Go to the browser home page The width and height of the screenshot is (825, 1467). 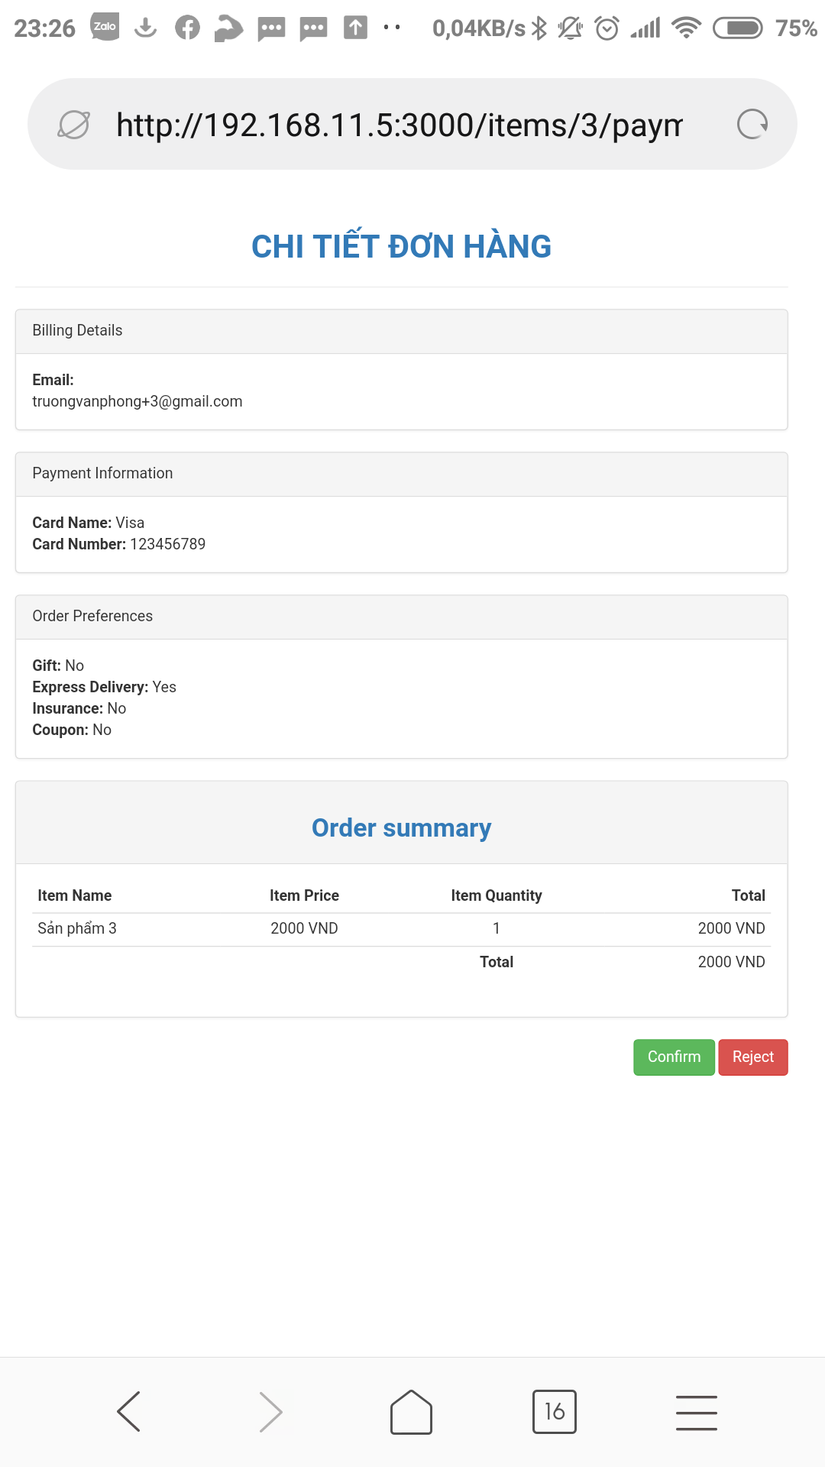[411, 1412]
